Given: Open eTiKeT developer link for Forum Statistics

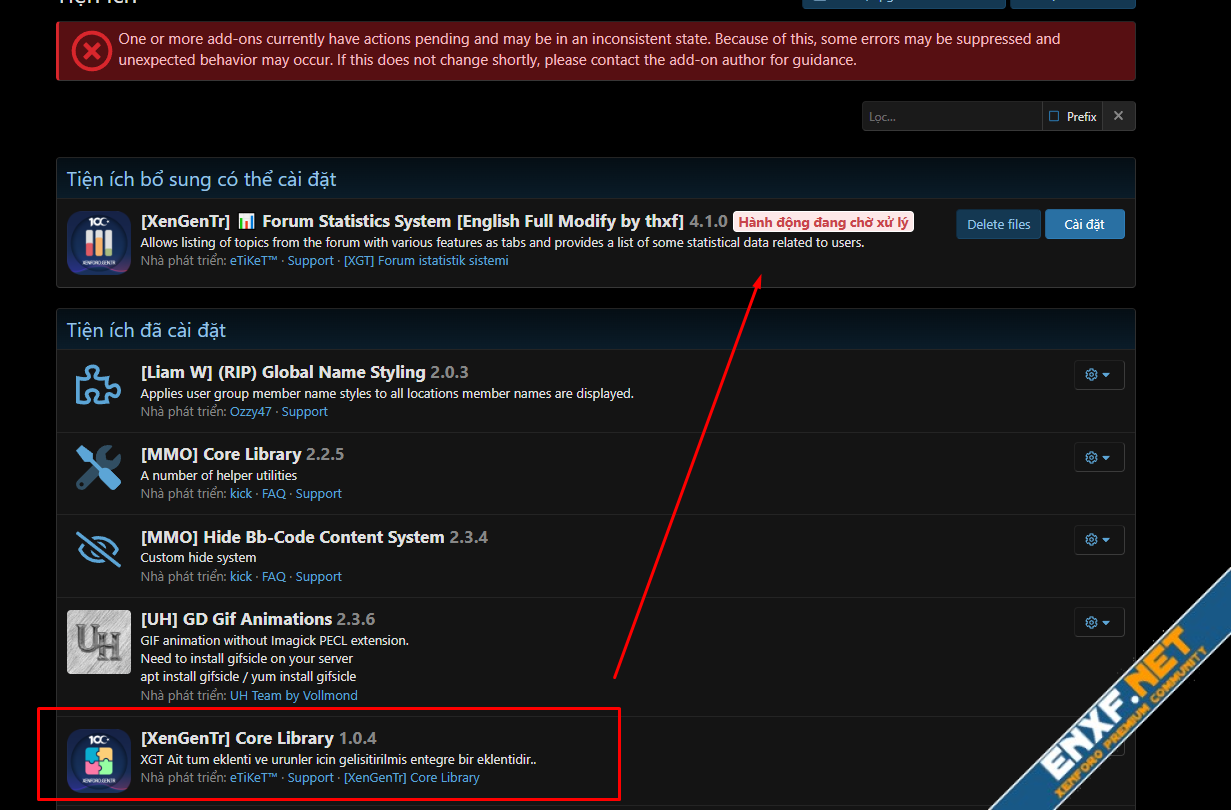Looking at the screenshot, I should (254, 261).
